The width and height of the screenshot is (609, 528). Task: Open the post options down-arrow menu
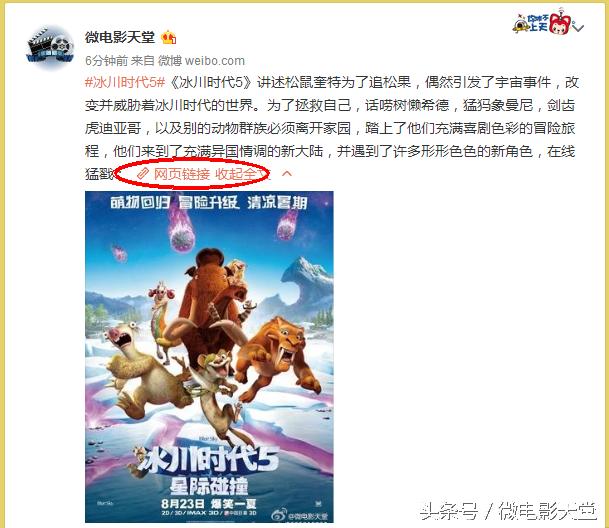tap(578, 28)
